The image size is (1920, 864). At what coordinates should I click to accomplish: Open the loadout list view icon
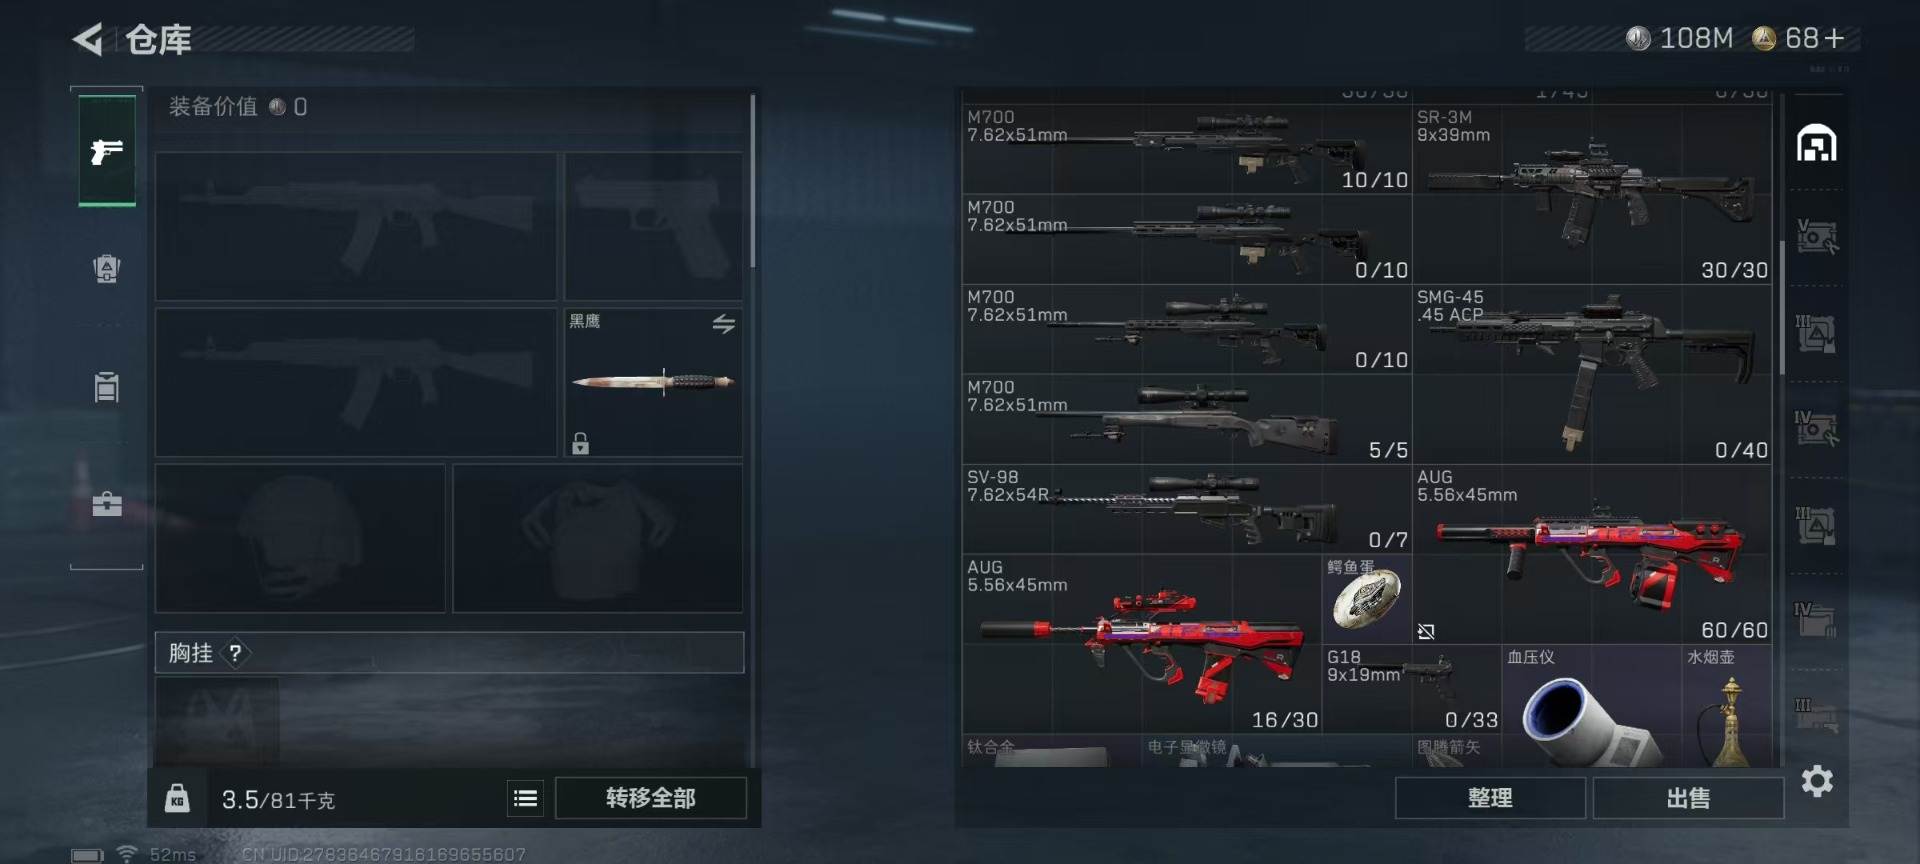coord(526,798)
